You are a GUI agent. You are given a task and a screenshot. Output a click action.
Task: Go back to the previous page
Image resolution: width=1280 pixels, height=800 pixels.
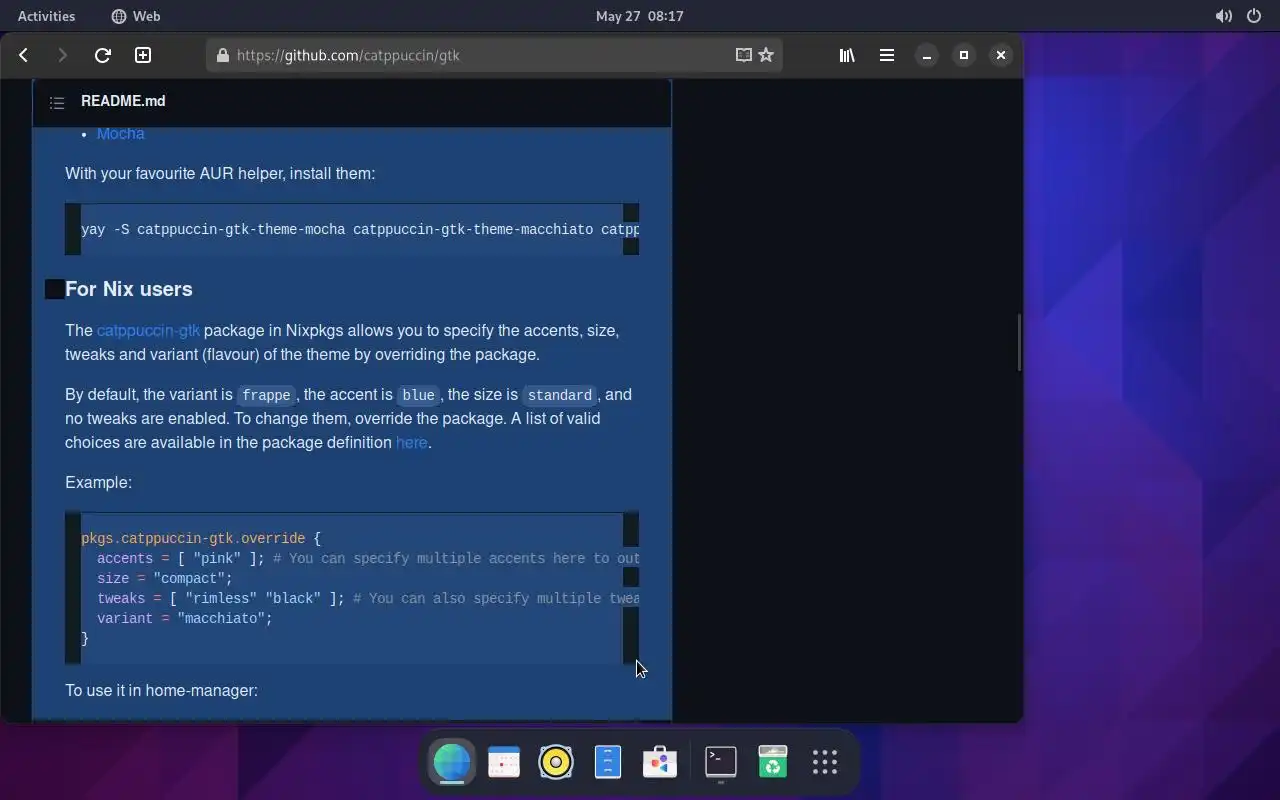click(x=23, y=55)
